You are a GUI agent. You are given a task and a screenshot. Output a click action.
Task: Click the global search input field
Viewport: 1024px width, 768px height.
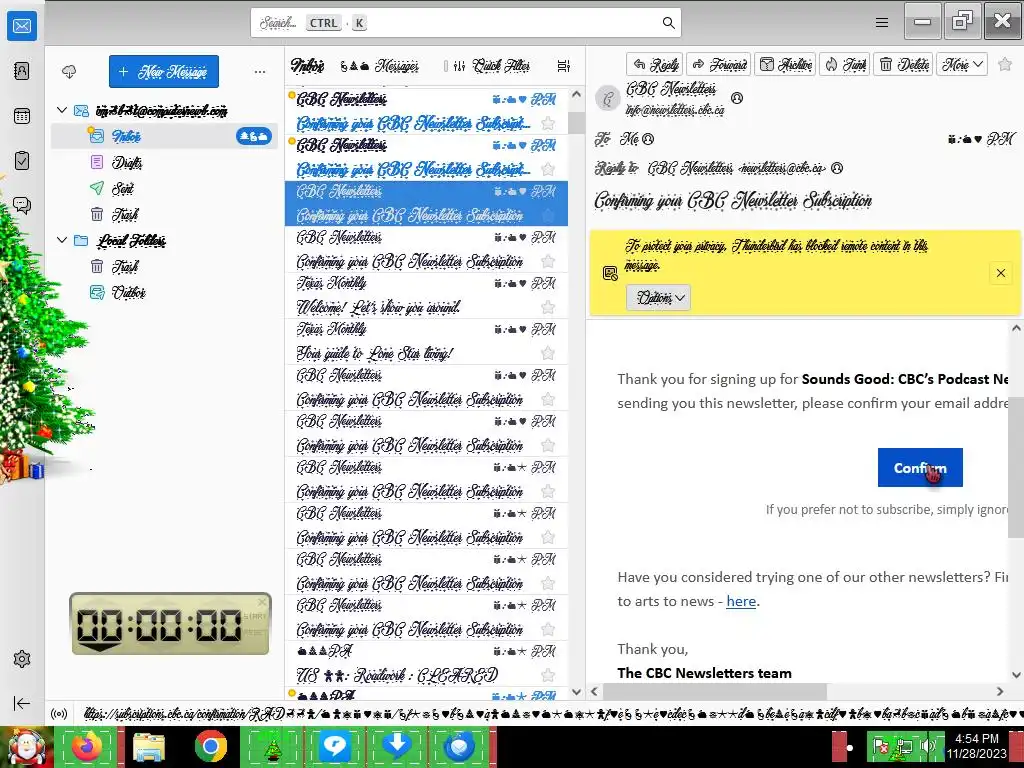pos(466,23)
